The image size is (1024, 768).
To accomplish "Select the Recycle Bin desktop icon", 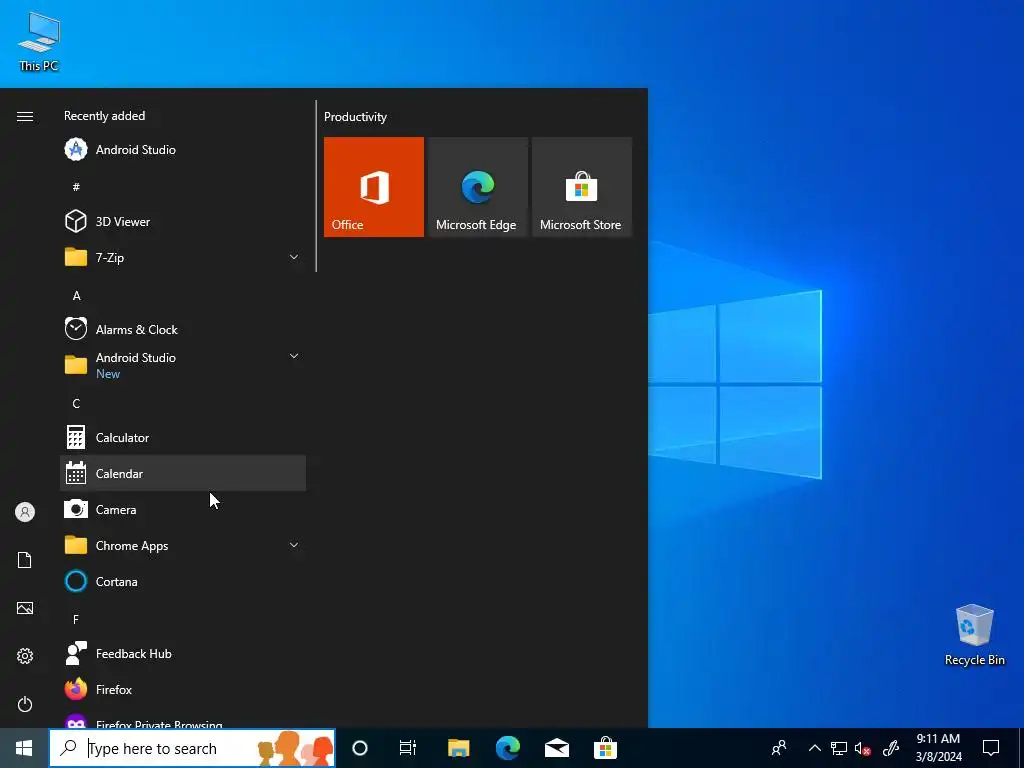I will (974, 635).
